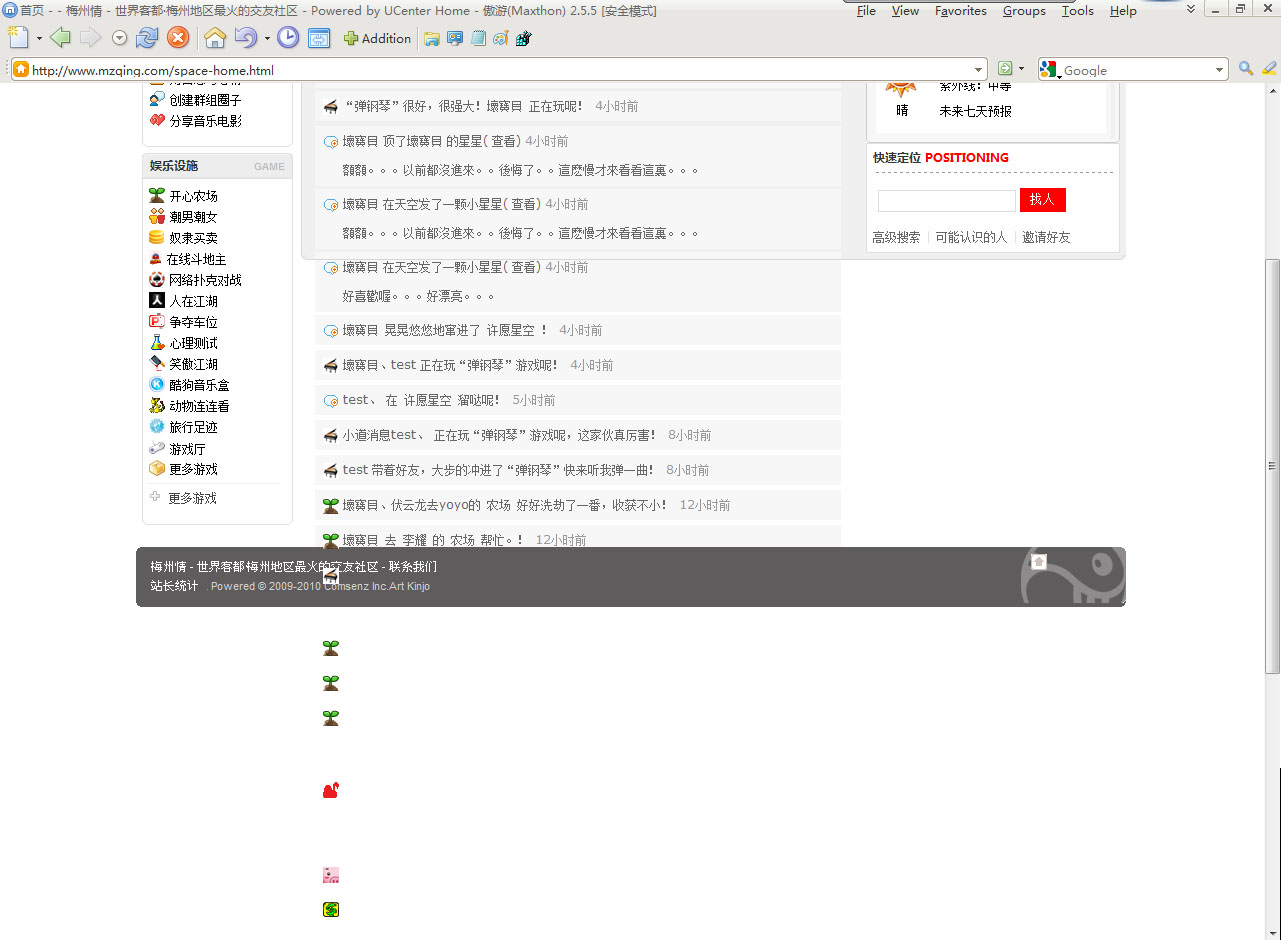Open the Tools menu
The image size is (1281, 940).
click(1077, 11)
